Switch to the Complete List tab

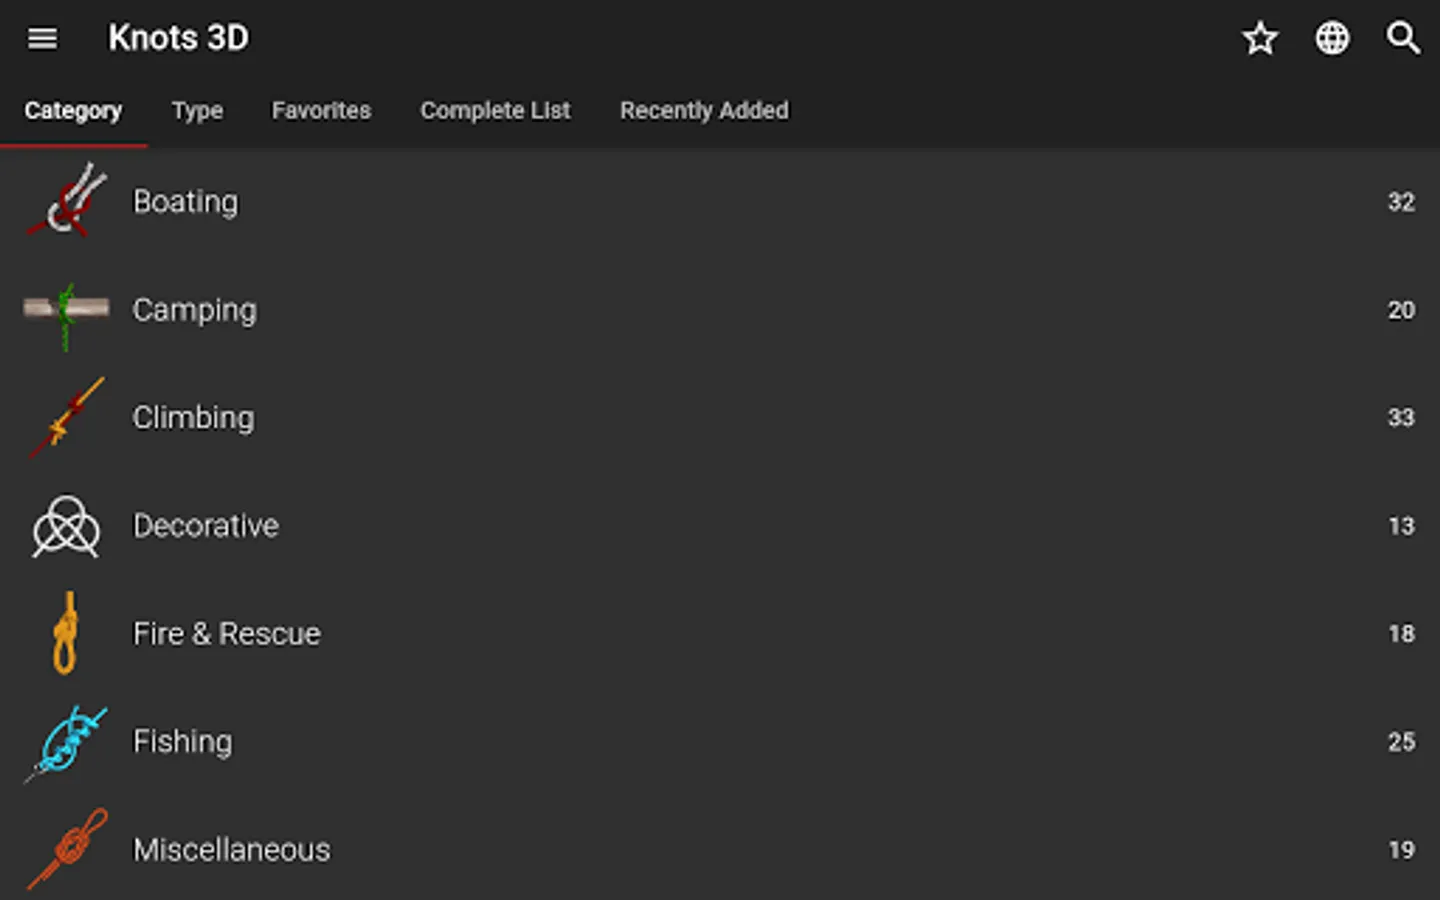pos(495,110)
